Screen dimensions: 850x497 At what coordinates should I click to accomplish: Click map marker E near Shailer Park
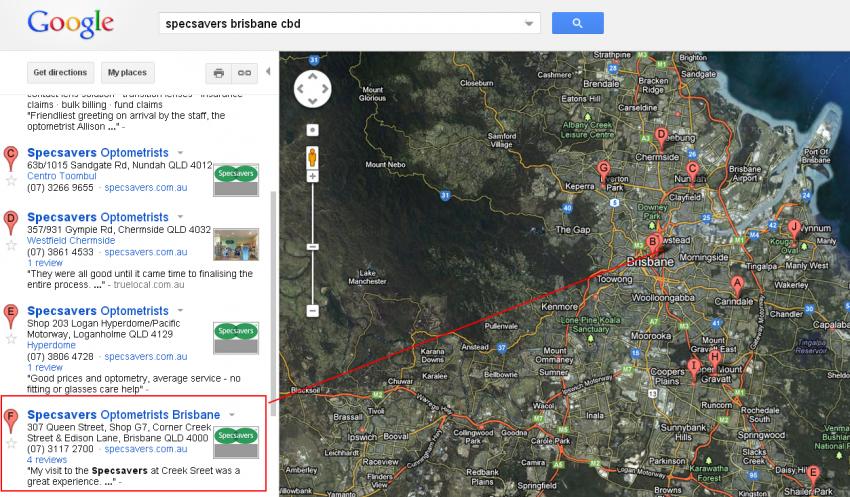tap(813, 476)
